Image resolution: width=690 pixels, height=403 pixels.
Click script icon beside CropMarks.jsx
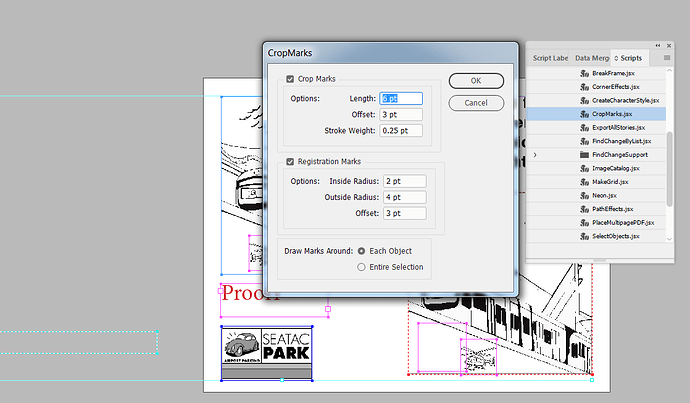584,114
